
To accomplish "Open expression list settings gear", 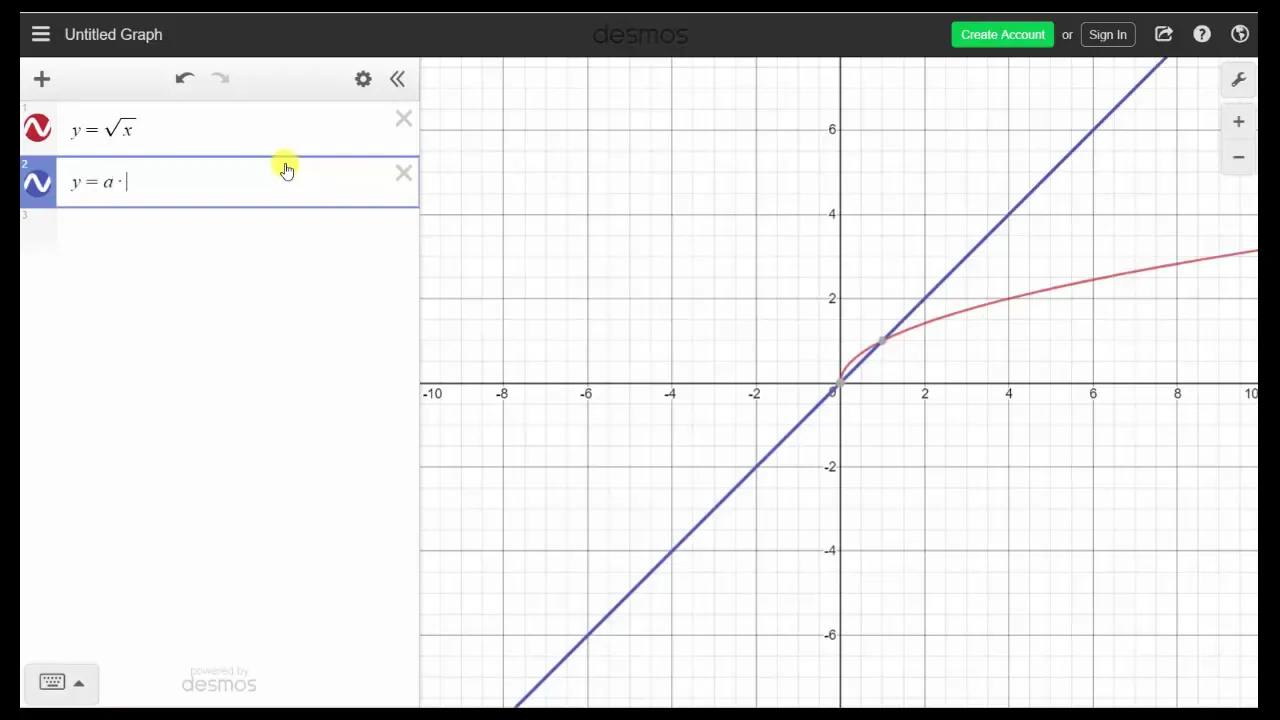I will [x=363, y=79].
